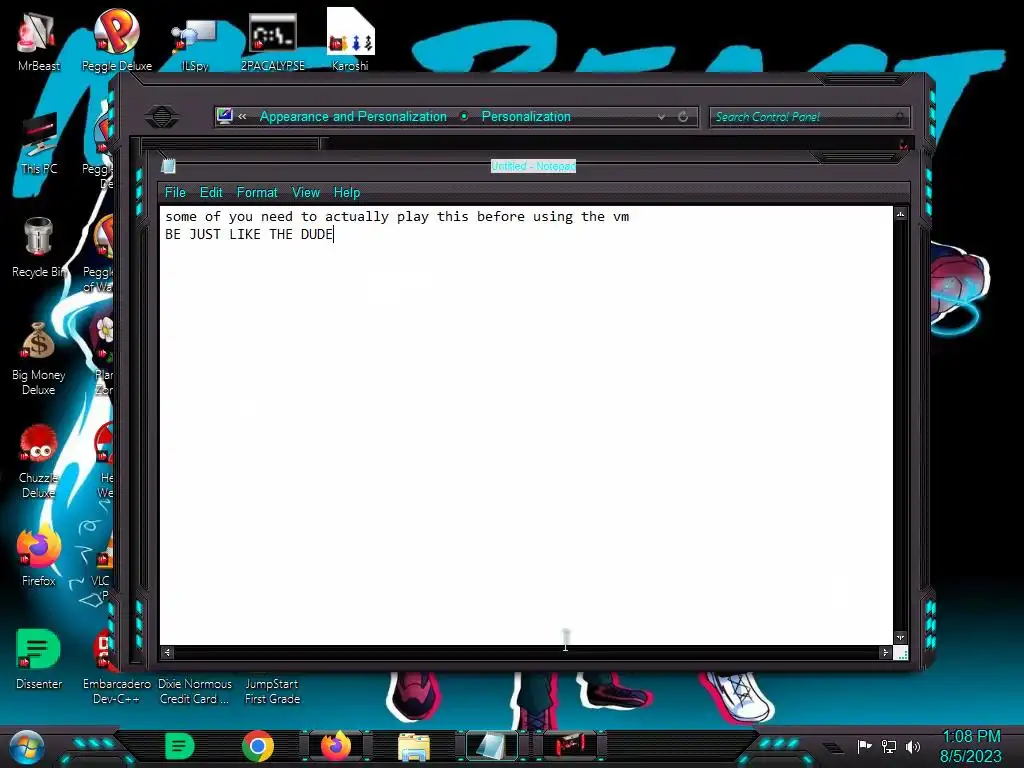Screen dimensions: 1024x768
Task: Click the breadcrumb double chevron in Control Panel
Action: (242, 117)
